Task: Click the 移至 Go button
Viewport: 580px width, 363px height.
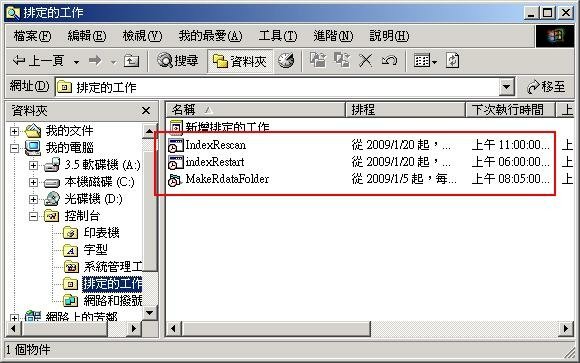Action: pyautogui.click(x=546, y=87)
